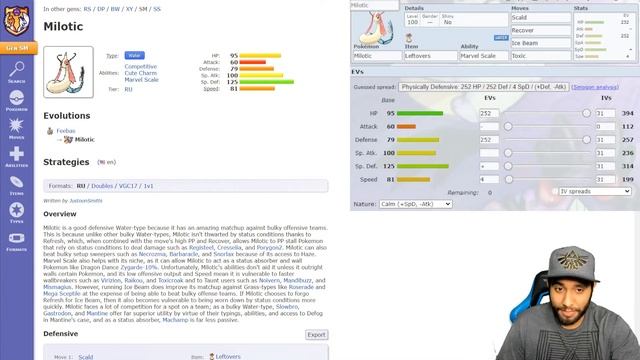The image size is (640, 360).
Task: Open the Marvel Scale ability link
Action: coord(141,80)
